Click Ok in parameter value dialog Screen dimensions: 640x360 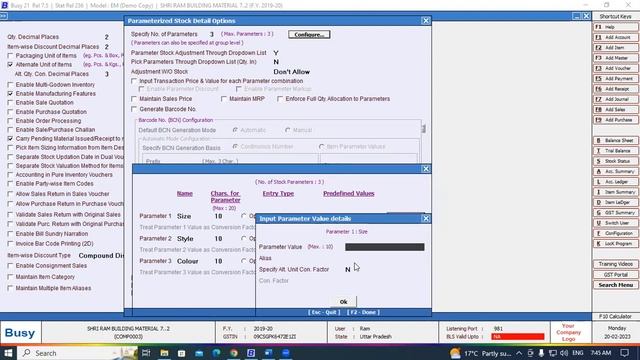(x=343, y=302)
